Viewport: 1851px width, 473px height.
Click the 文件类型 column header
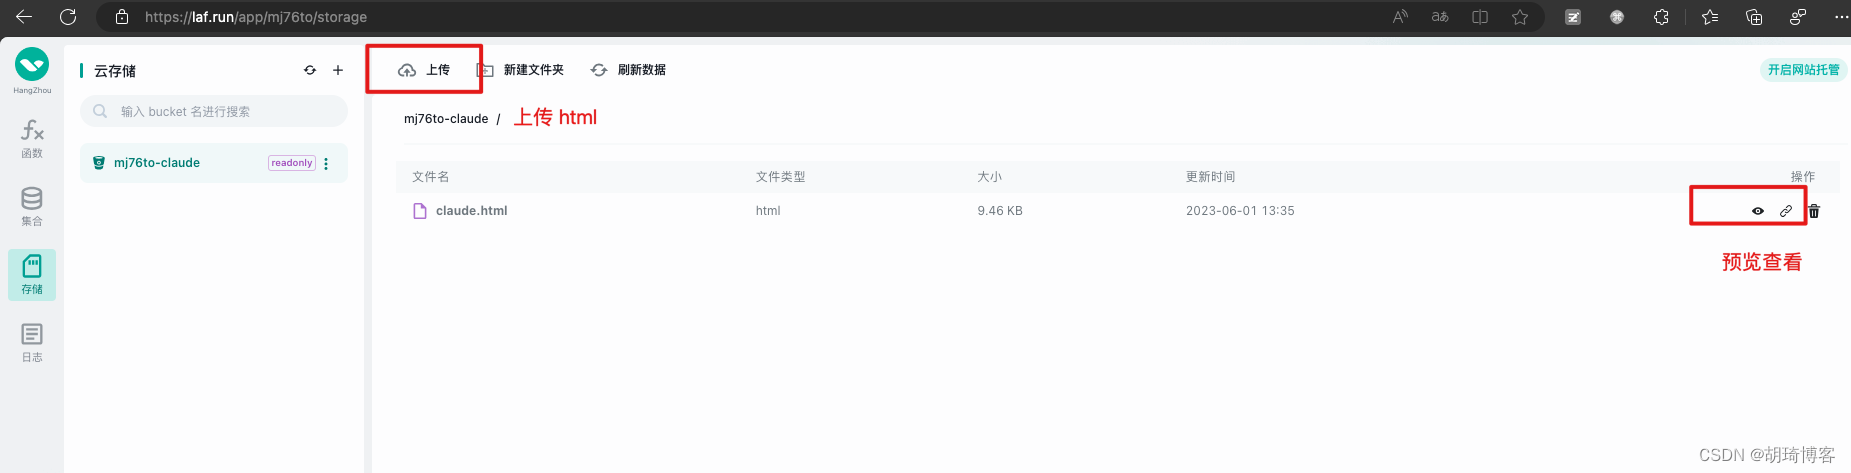[780, 177]
